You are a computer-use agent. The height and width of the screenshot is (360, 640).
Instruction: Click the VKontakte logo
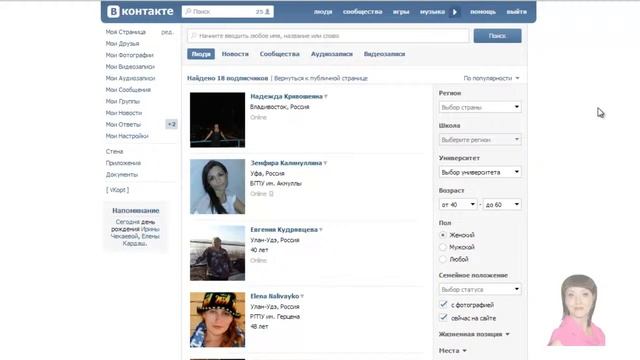140,11
